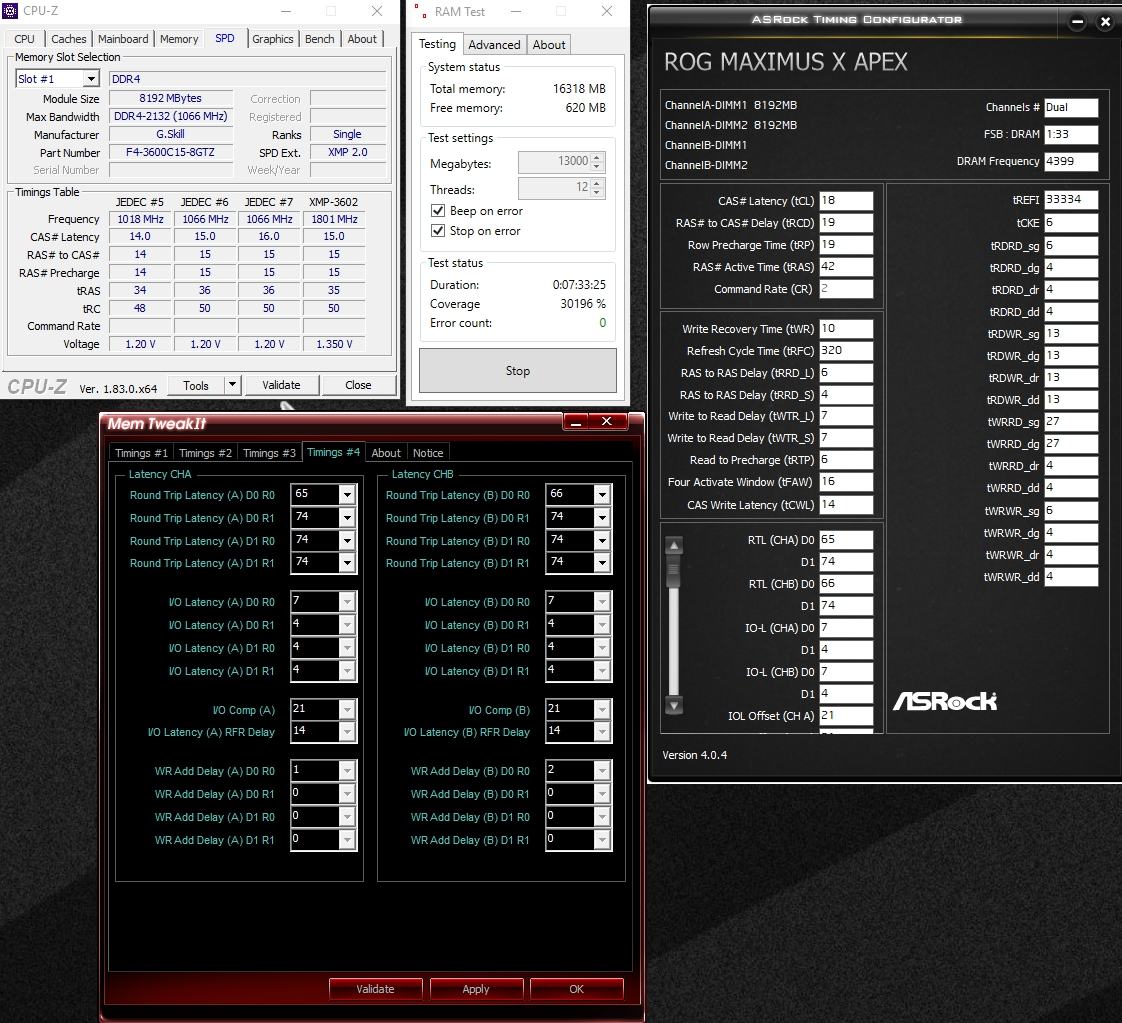Switch to the Memory tab in CPU-Z
The image size is (1122, 1023).
pyautogui.click(x=179, y=39)
